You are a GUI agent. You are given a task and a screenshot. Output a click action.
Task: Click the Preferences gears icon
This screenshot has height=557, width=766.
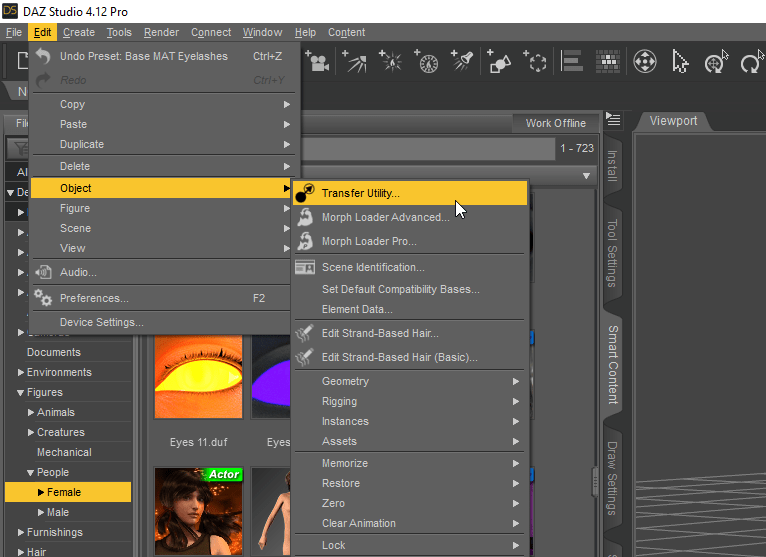[x=43, y=298]
